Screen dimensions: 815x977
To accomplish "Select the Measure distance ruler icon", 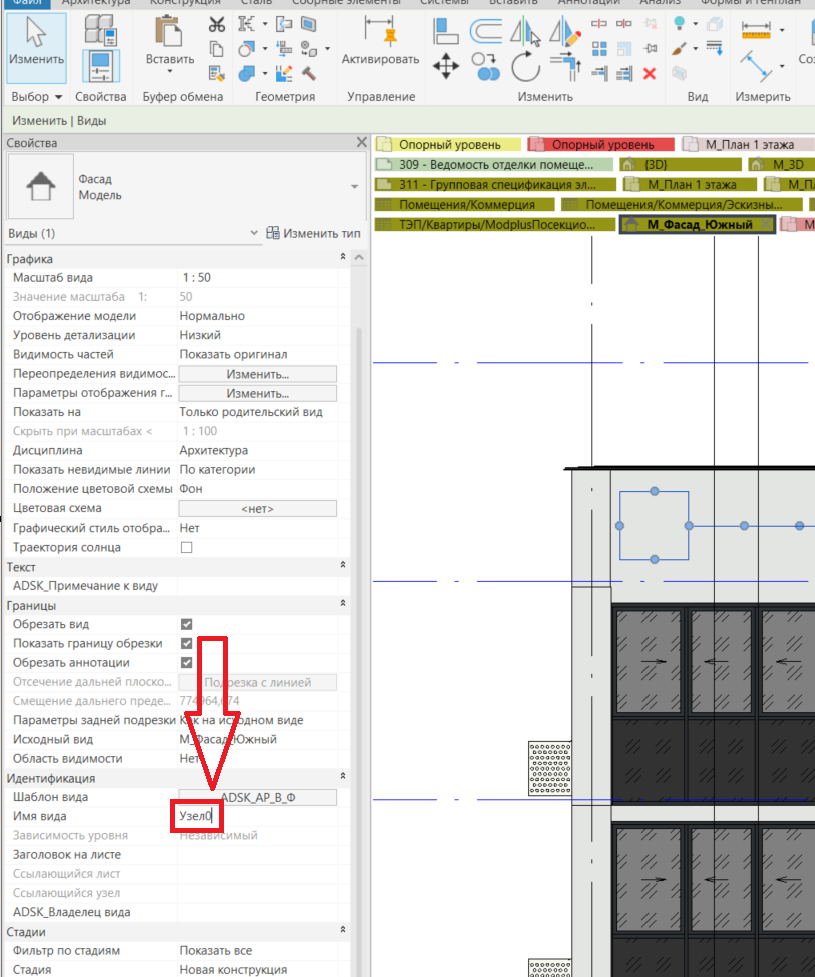I will click(756, 29).
